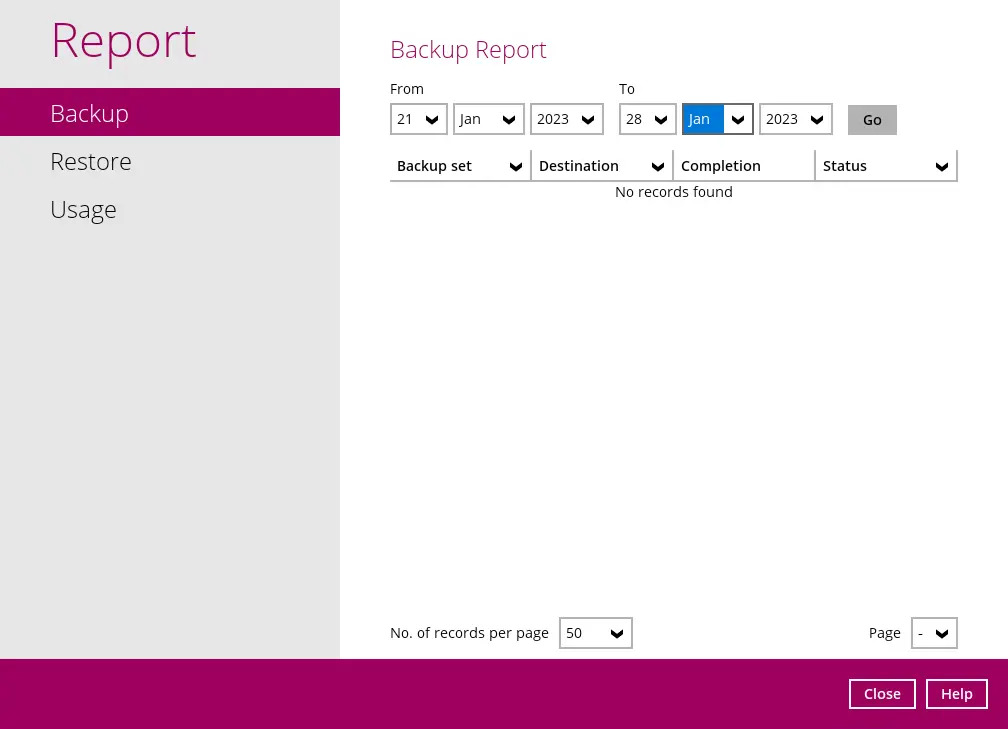This screenshot has height=729, width=1008.
Task: Open Help from the bottom bar
Action: [x=956, y=694]
